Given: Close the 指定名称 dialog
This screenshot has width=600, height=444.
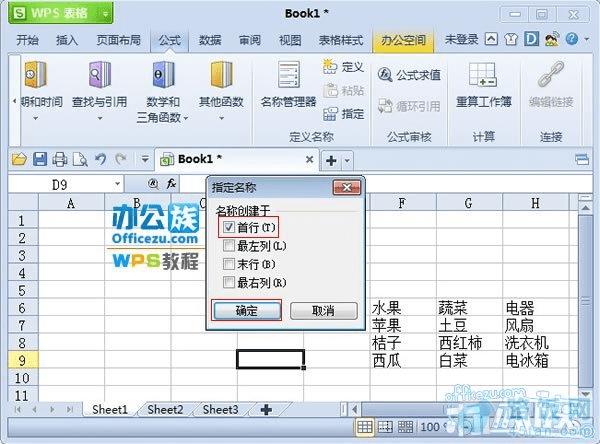Looking at the screenshot, I should pos(347,188).
